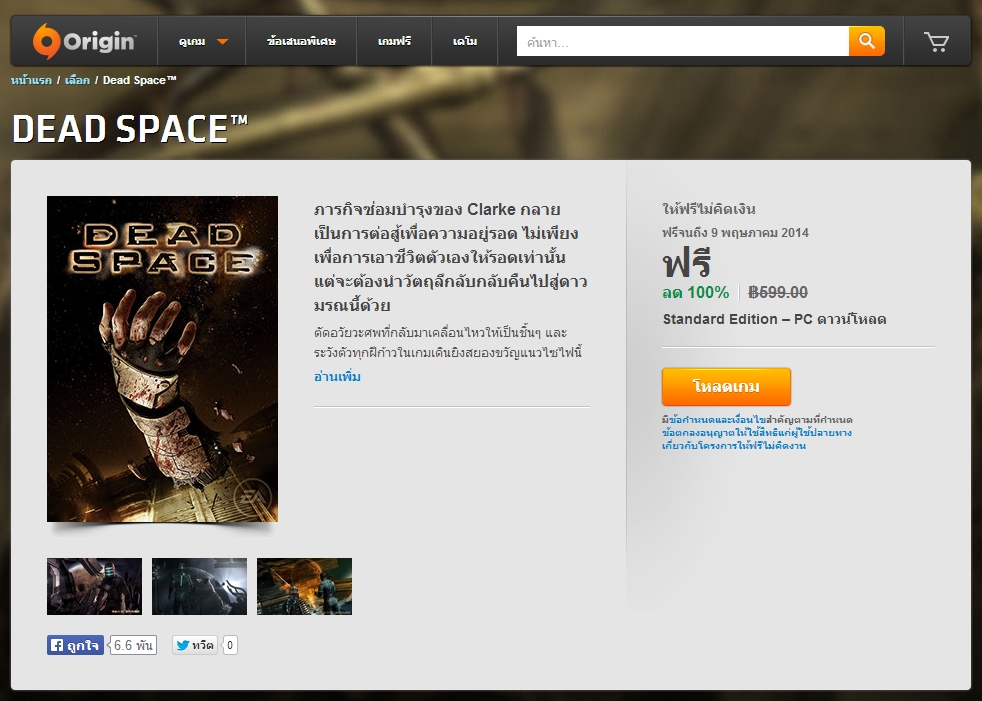982x701 pixels.
Task: Open the end user license agreement link
Action: click(757, 432)
